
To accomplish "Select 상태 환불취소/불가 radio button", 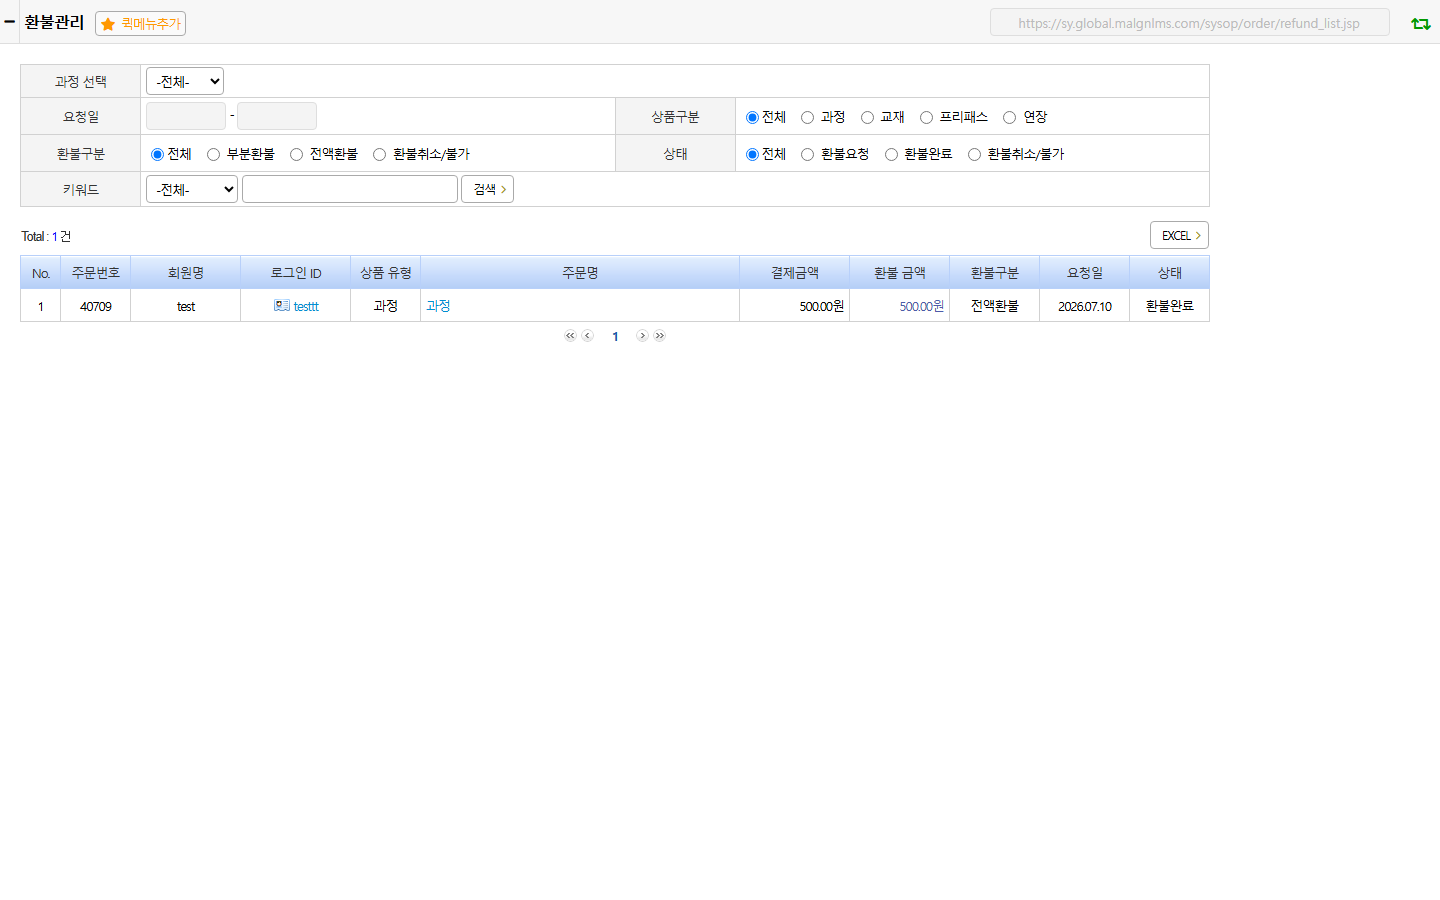I will 974,154.
